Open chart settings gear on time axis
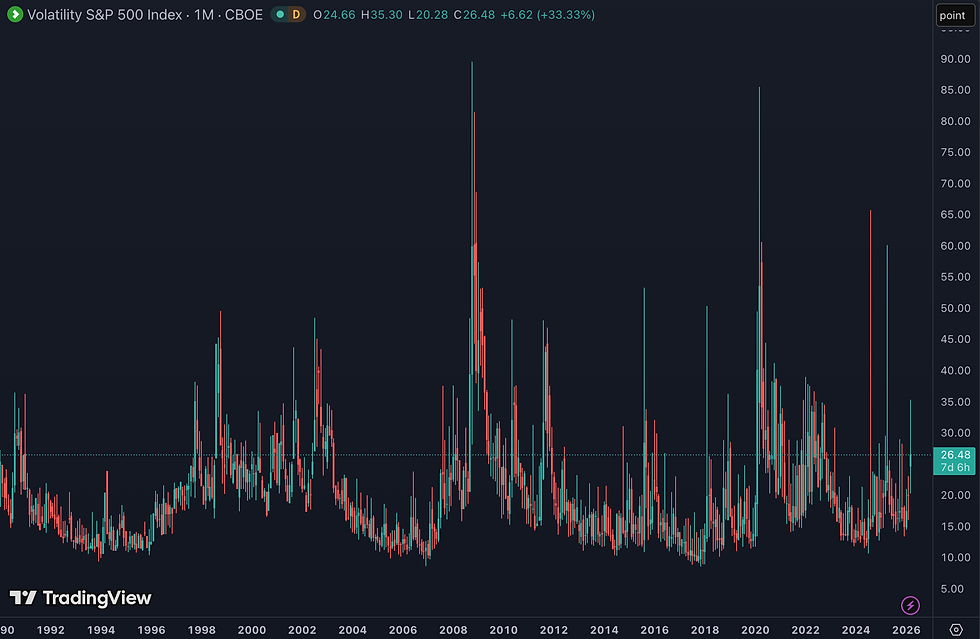This screenshot has height=639, width=980. (x=956, y=629)
